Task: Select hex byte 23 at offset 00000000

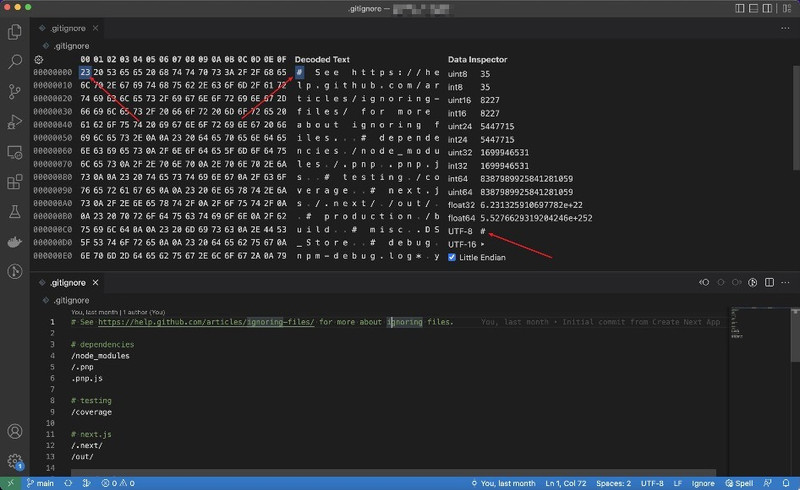Action: [85, 72]
